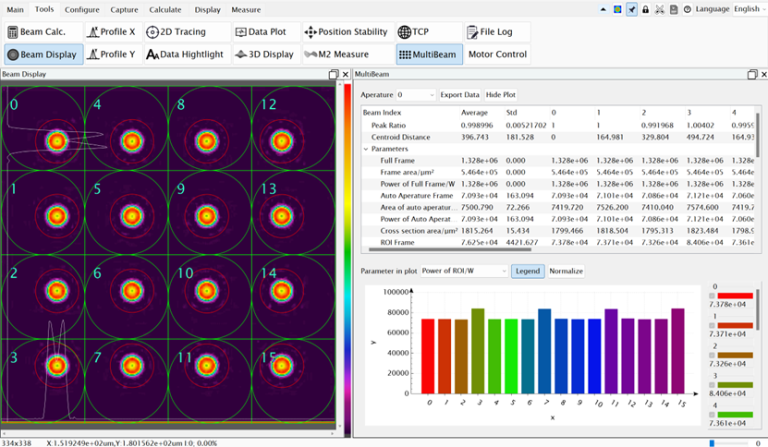The width and height of the screenshot is (768, 447).
Task: Open the Measure menu tab
Action: pyautogui.click(x=246, y=9)
